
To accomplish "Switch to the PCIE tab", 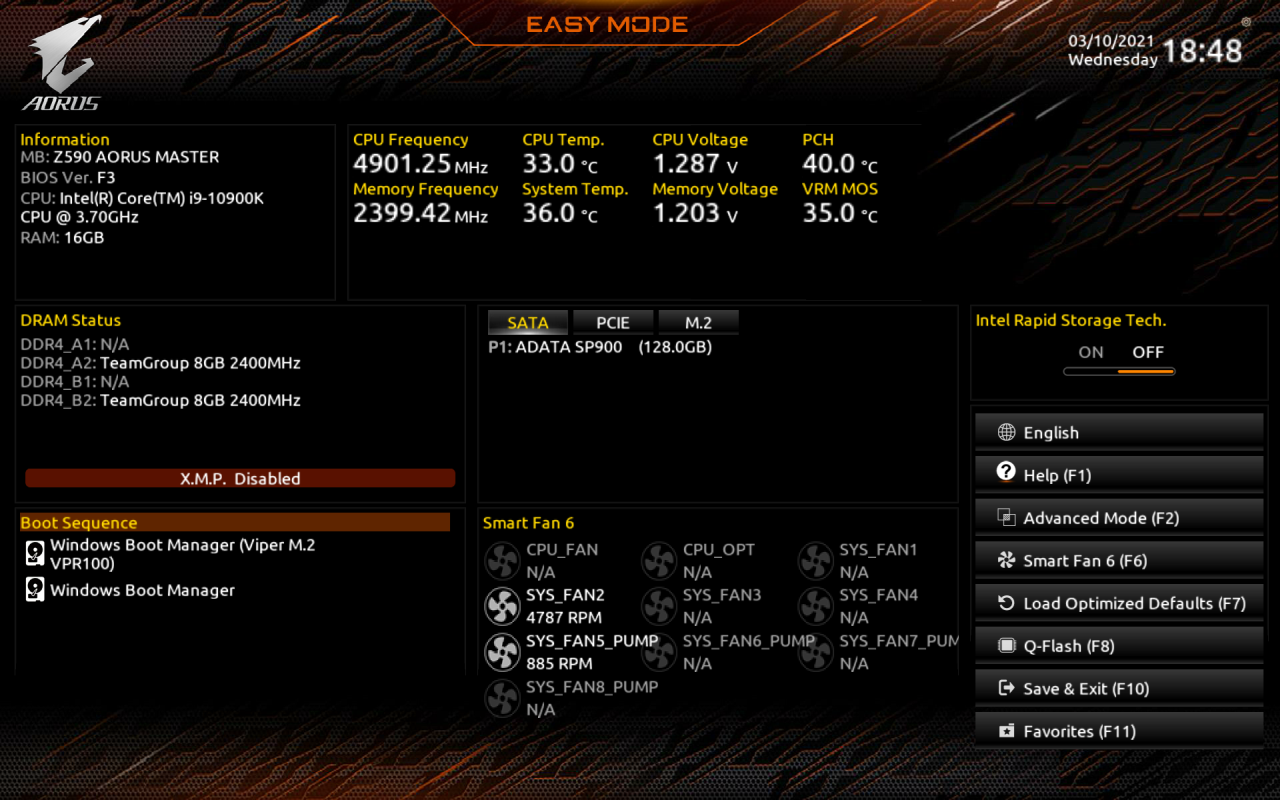I will tap(613, 322).
